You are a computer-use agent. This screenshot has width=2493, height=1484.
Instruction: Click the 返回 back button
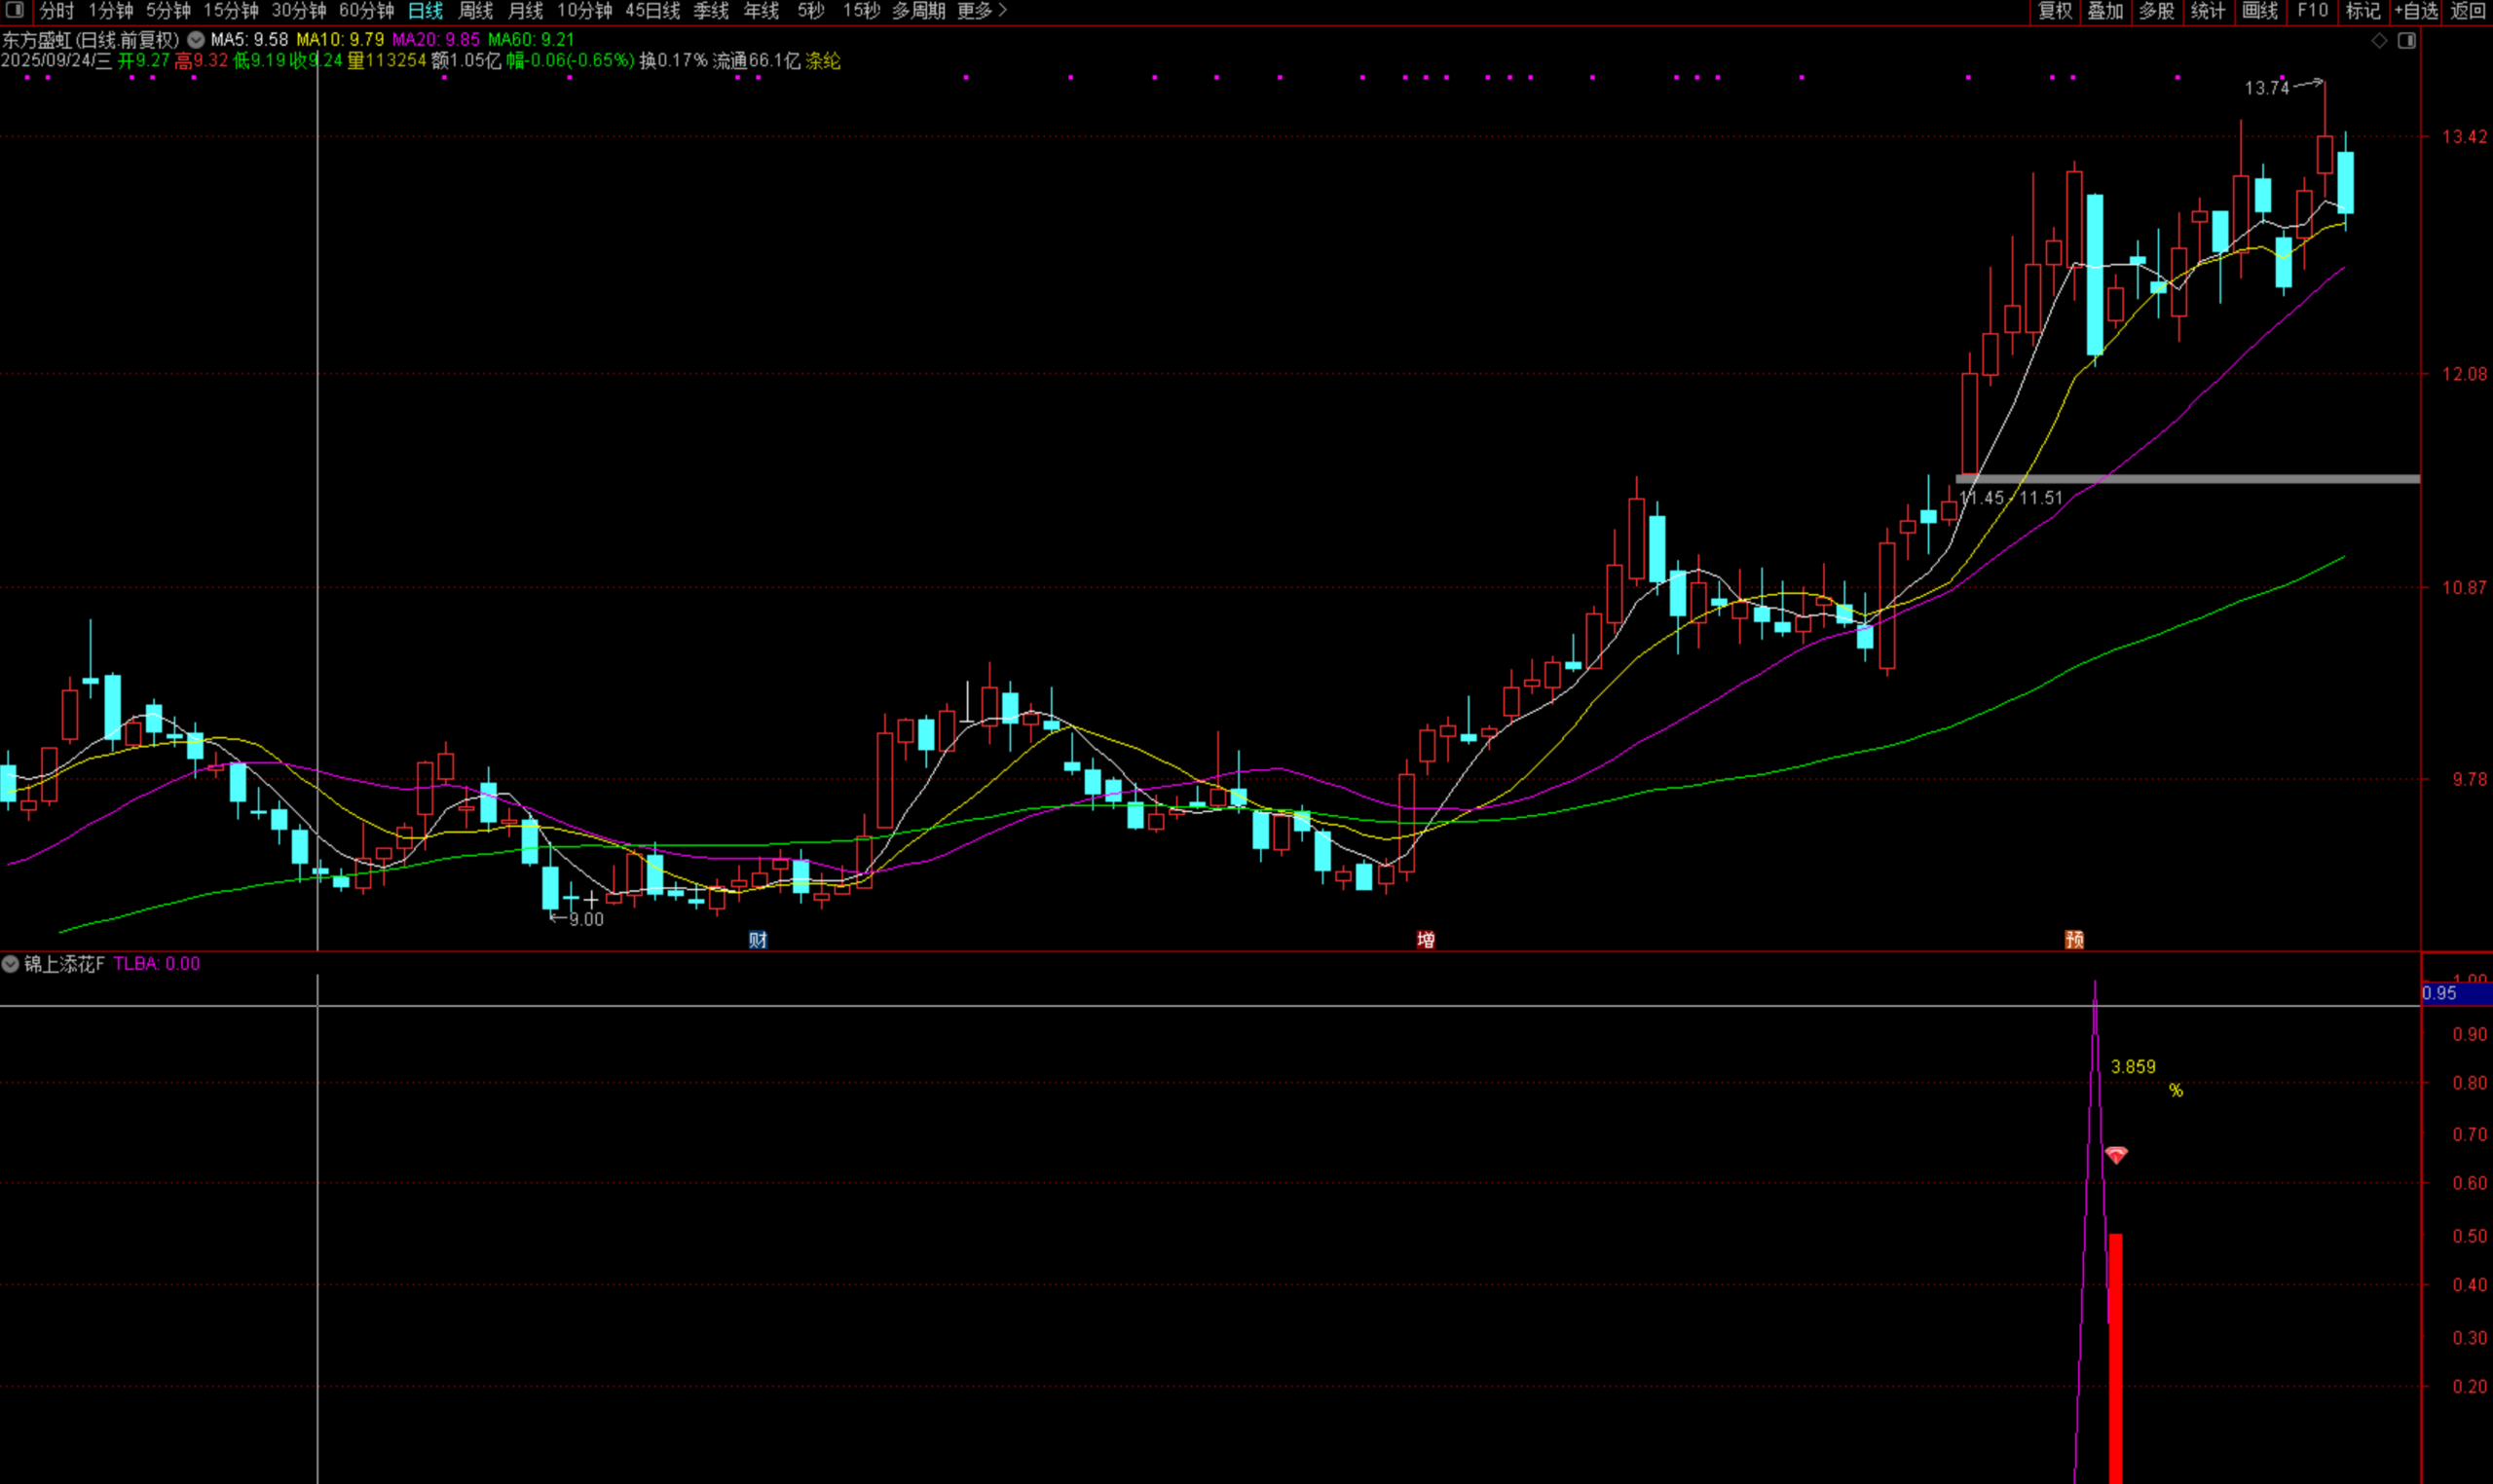[2467, 11]
